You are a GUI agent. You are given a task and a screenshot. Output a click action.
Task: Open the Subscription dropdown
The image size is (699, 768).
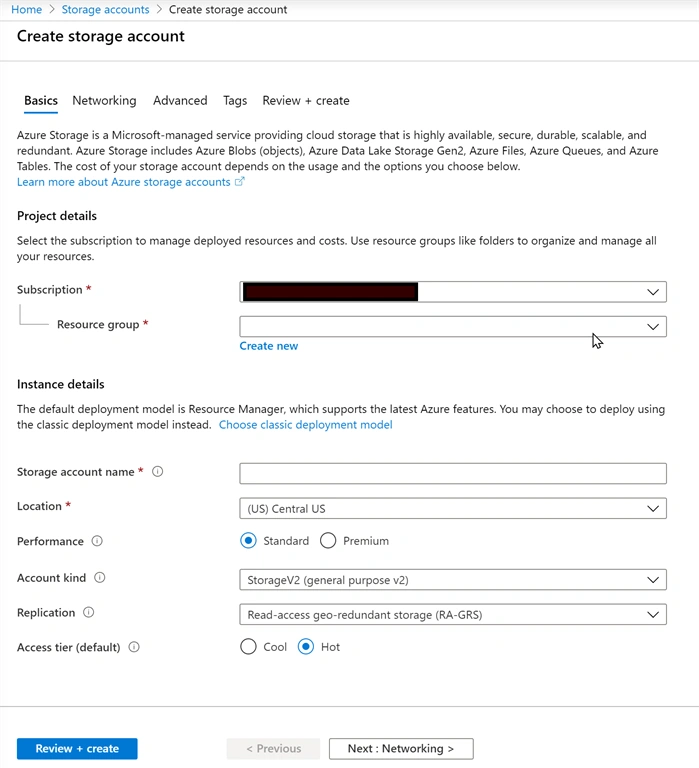click(453, 292)
